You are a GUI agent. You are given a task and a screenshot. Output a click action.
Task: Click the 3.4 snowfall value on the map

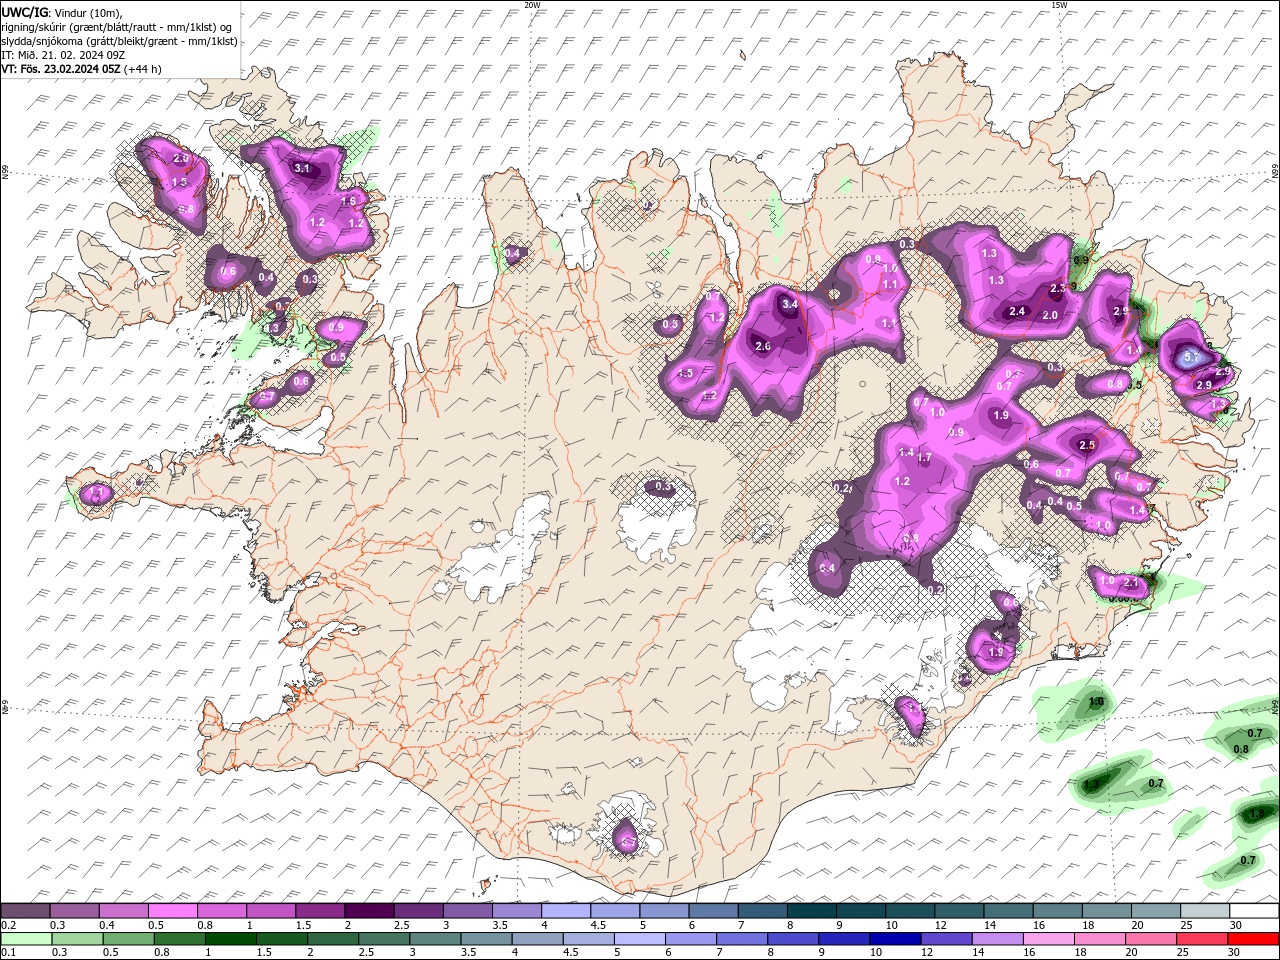(x=790, y=304)
